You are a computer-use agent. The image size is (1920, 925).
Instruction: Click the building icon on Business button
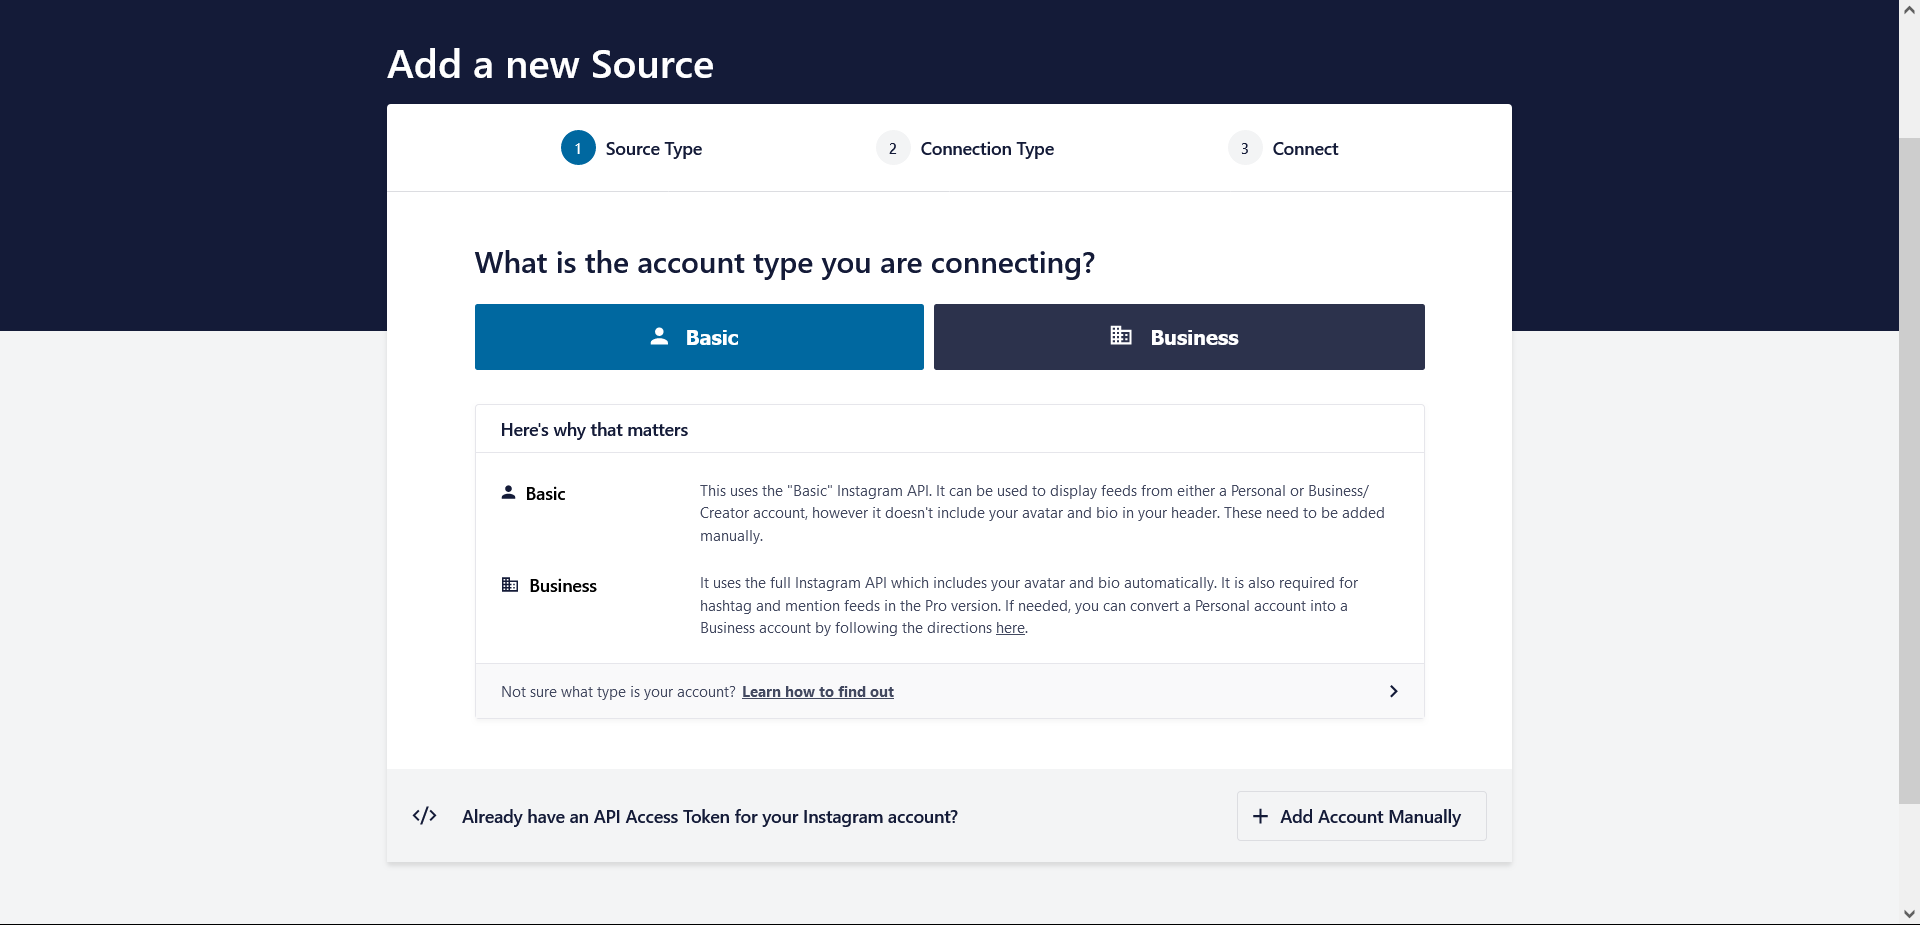coord(1121,336)
